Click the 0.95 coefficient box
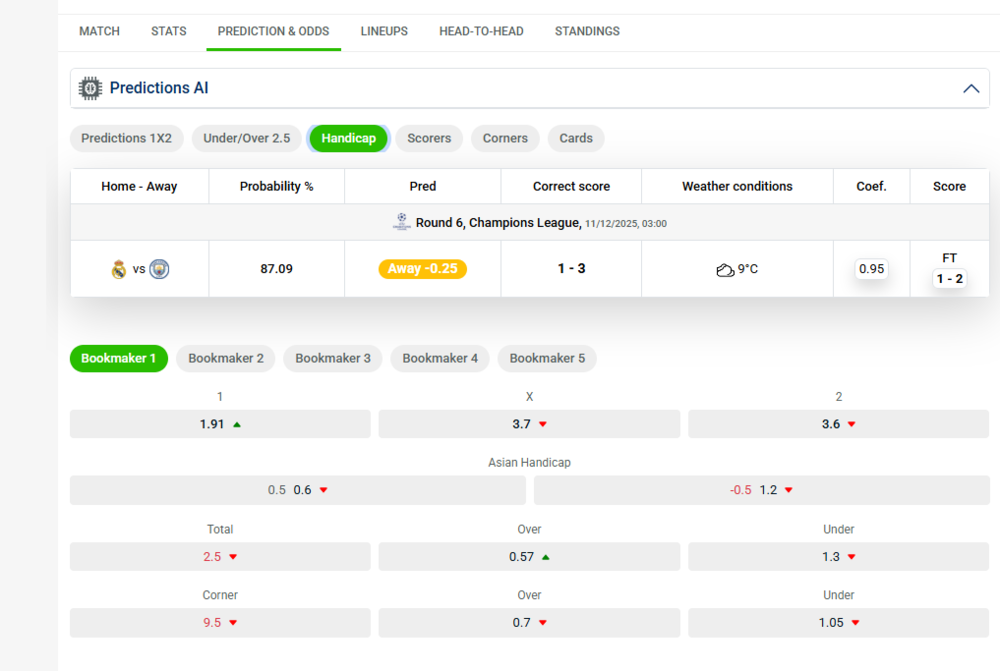The height and width of the screenshot is (671, 1000). 871,269
